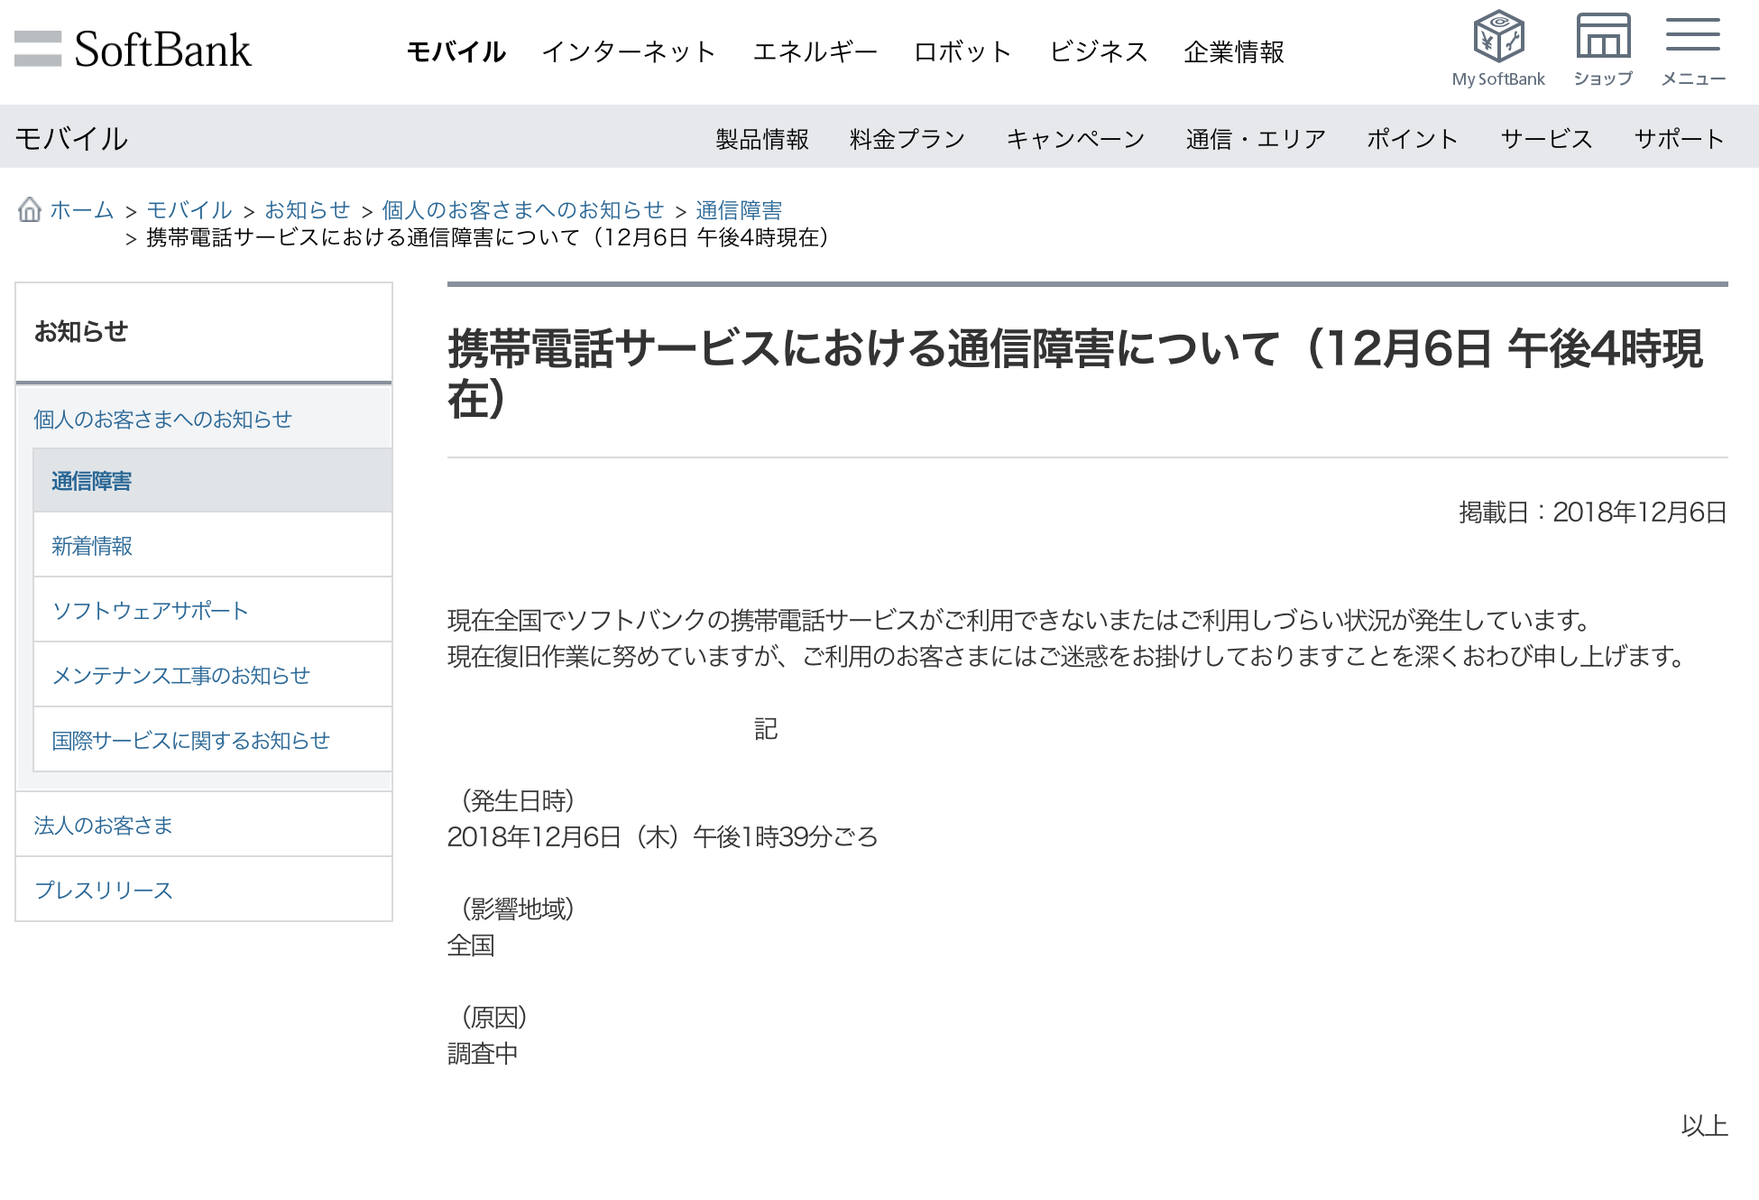
Task: Open サービス in mobile submenu
Action: [x=1546, y=139]
